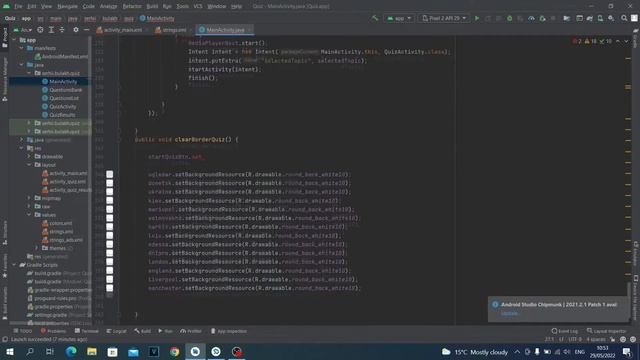Collapse the java folder in project tree
640x360 pixels.
pos(22,65)
